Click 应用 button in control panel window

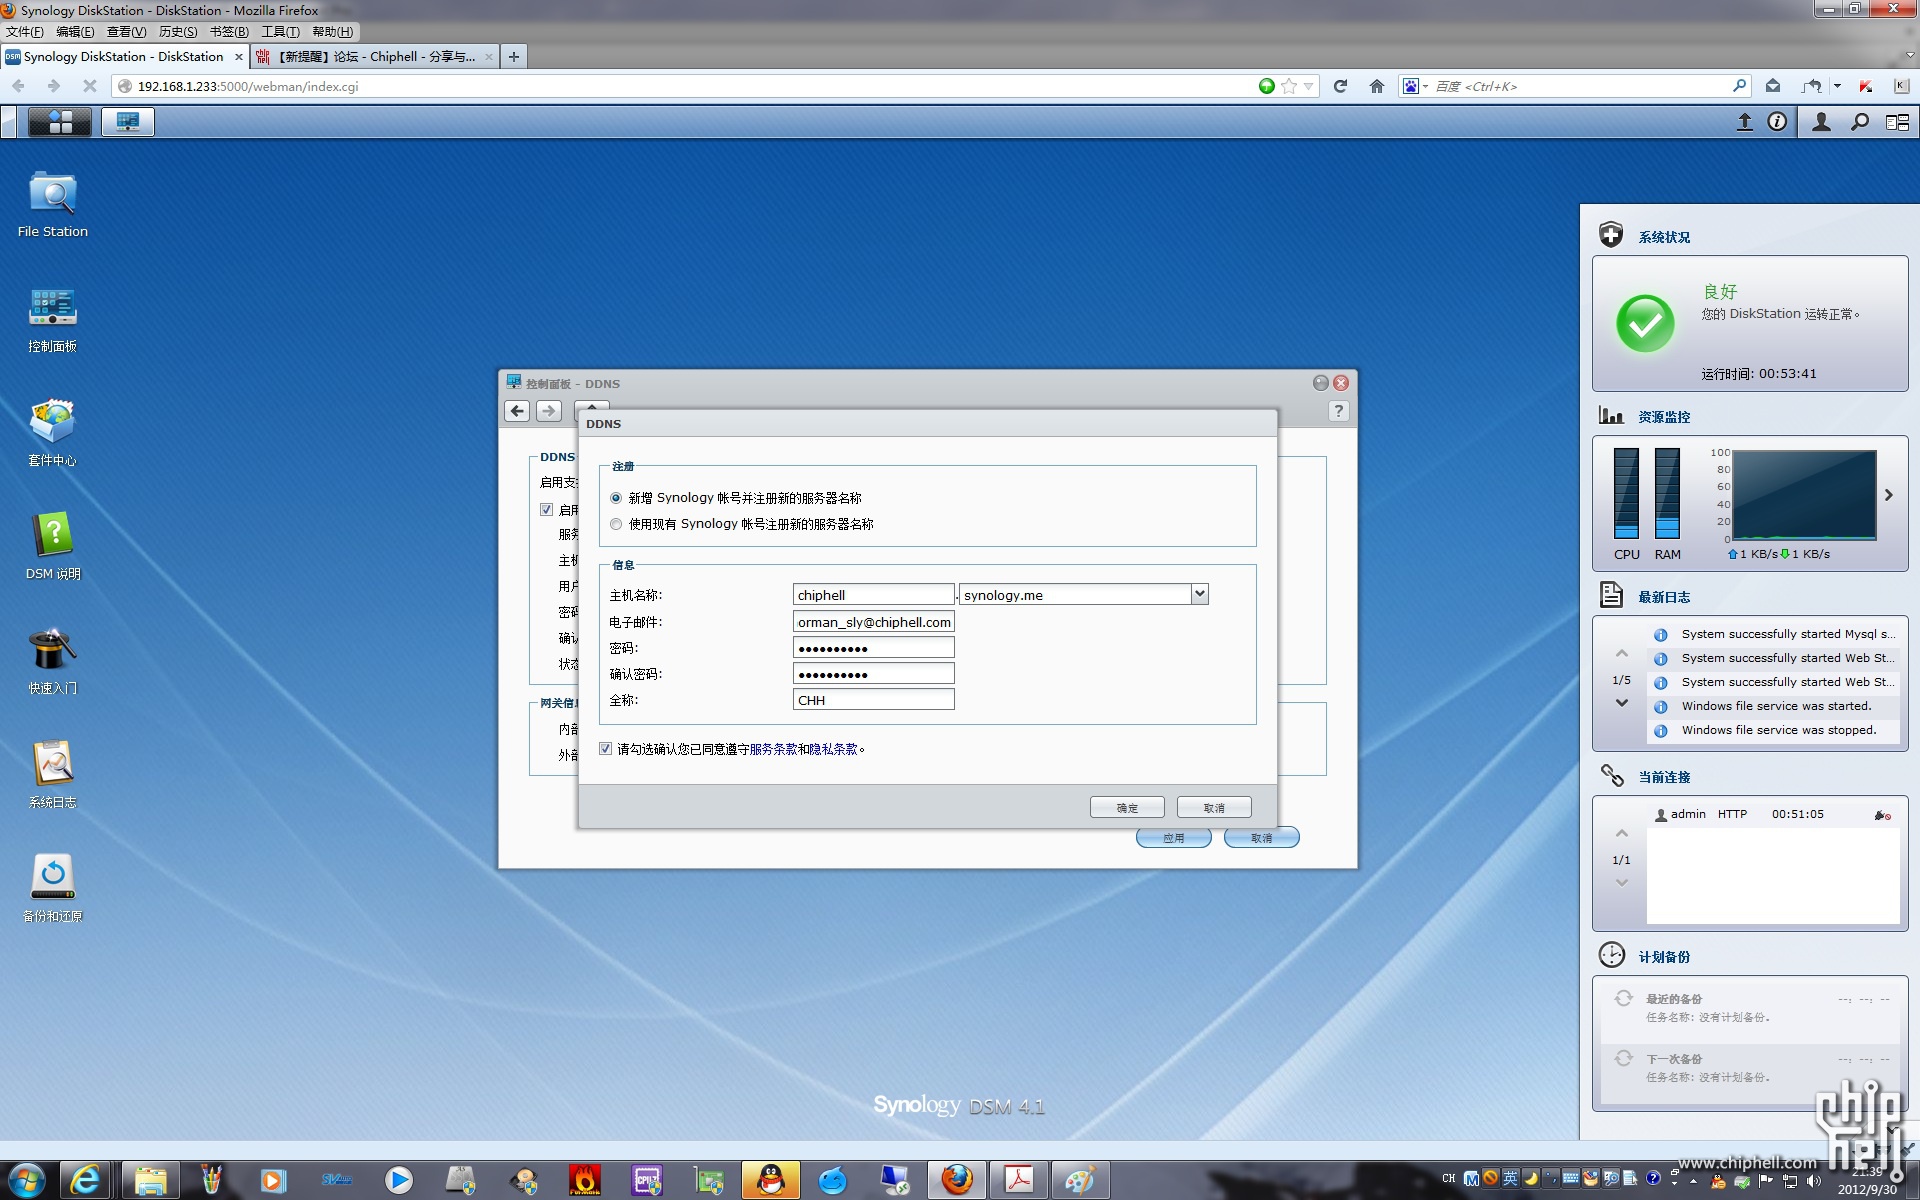tap(1174, 838)
